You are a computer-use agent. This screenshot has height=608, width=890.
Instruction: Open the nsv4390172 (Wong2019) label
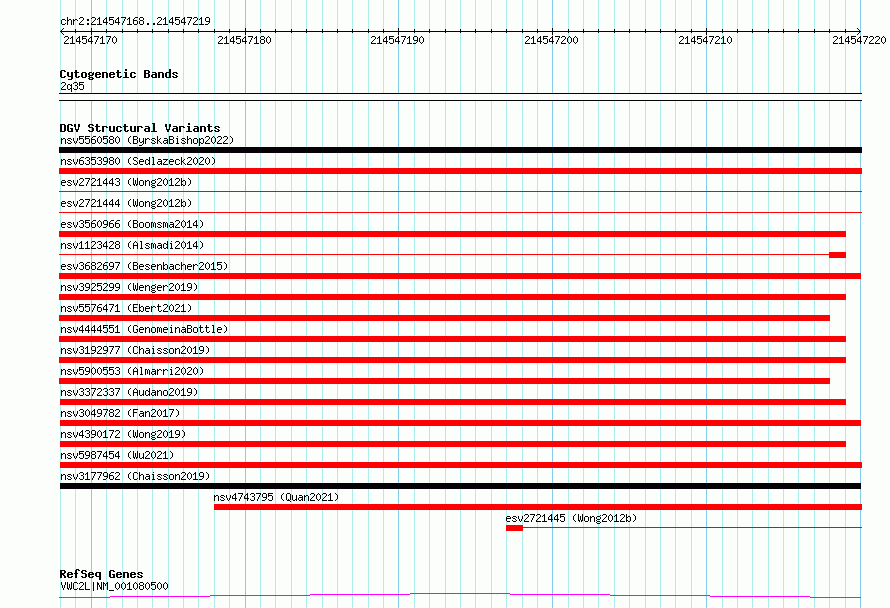pyautogui.click(x=123, y=434)
